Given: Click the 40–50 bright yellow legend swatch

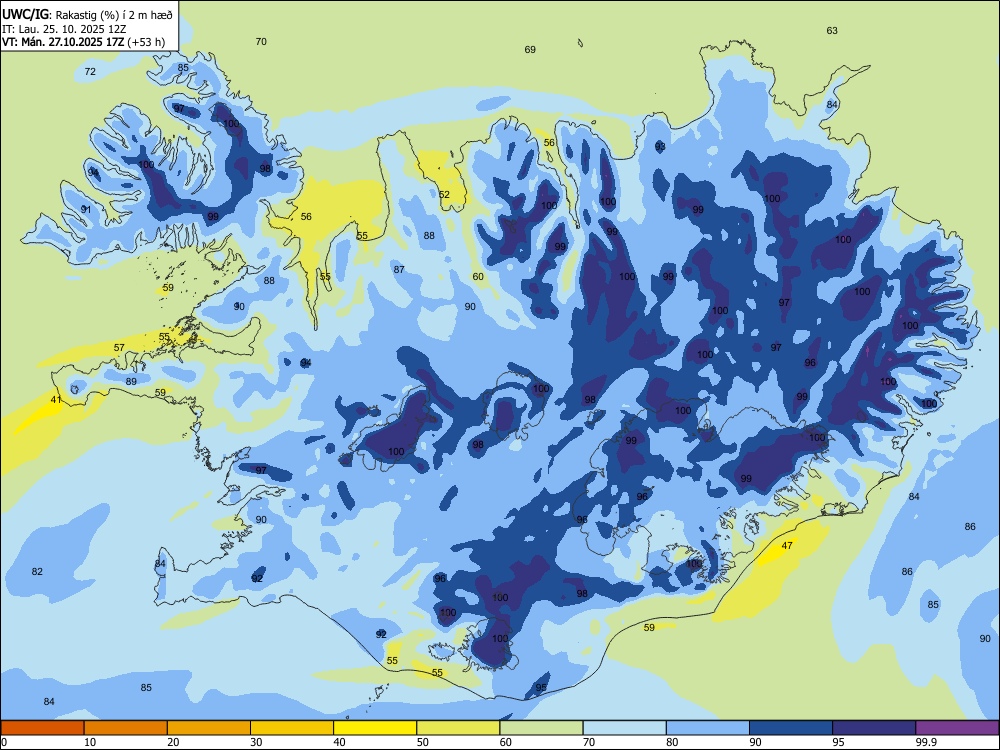Looking at the screenshot, I should click(375, 728).
